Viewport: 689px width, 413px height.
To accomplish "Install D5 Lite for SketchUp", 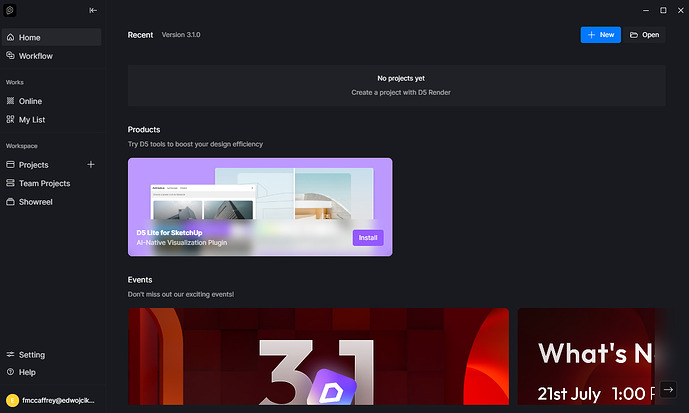I will (x=368, y=238).
